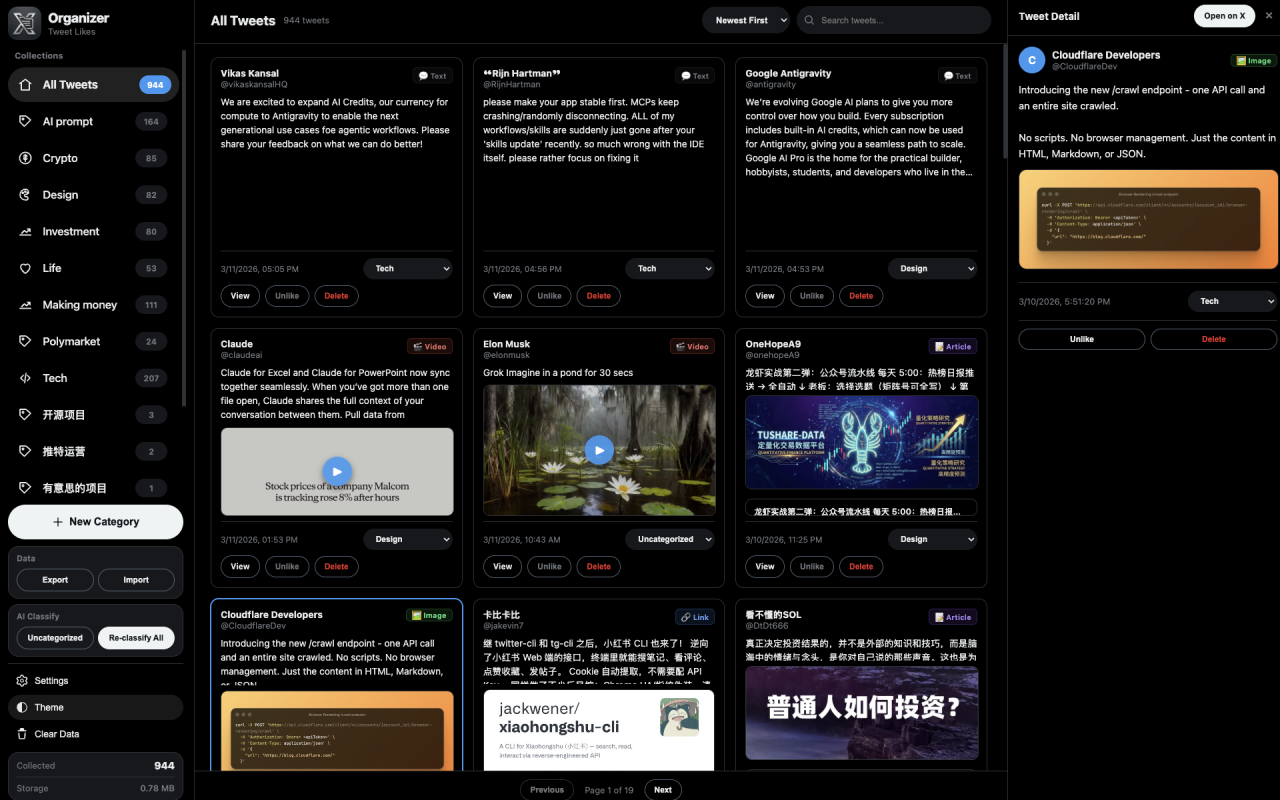
Task: Delete the Google Antigravity tweet
Action: click(x=861, y=296)
